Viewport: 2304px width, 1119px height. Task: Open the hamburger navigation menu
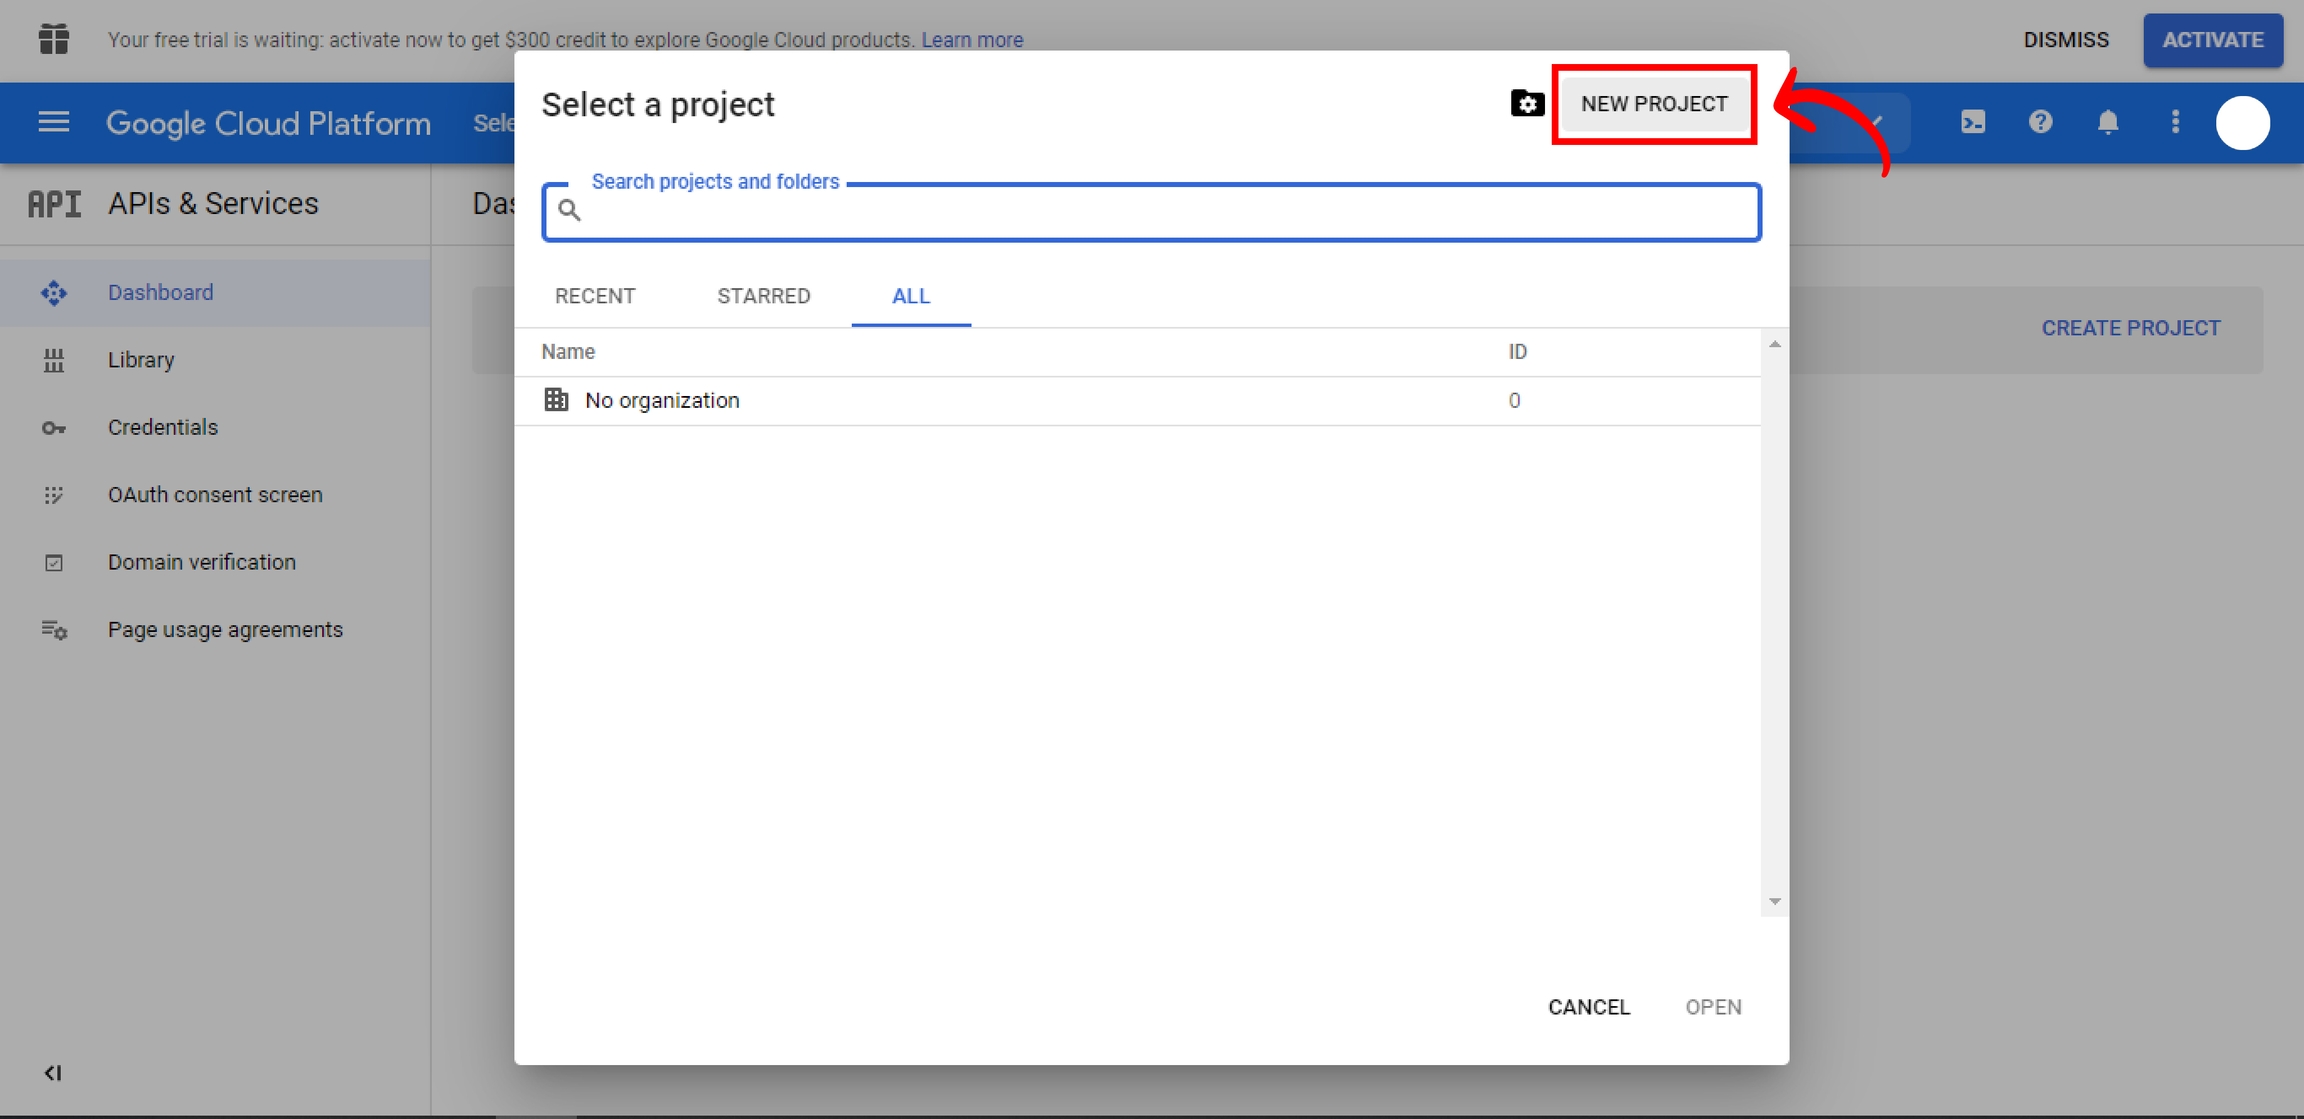[53, 122]
